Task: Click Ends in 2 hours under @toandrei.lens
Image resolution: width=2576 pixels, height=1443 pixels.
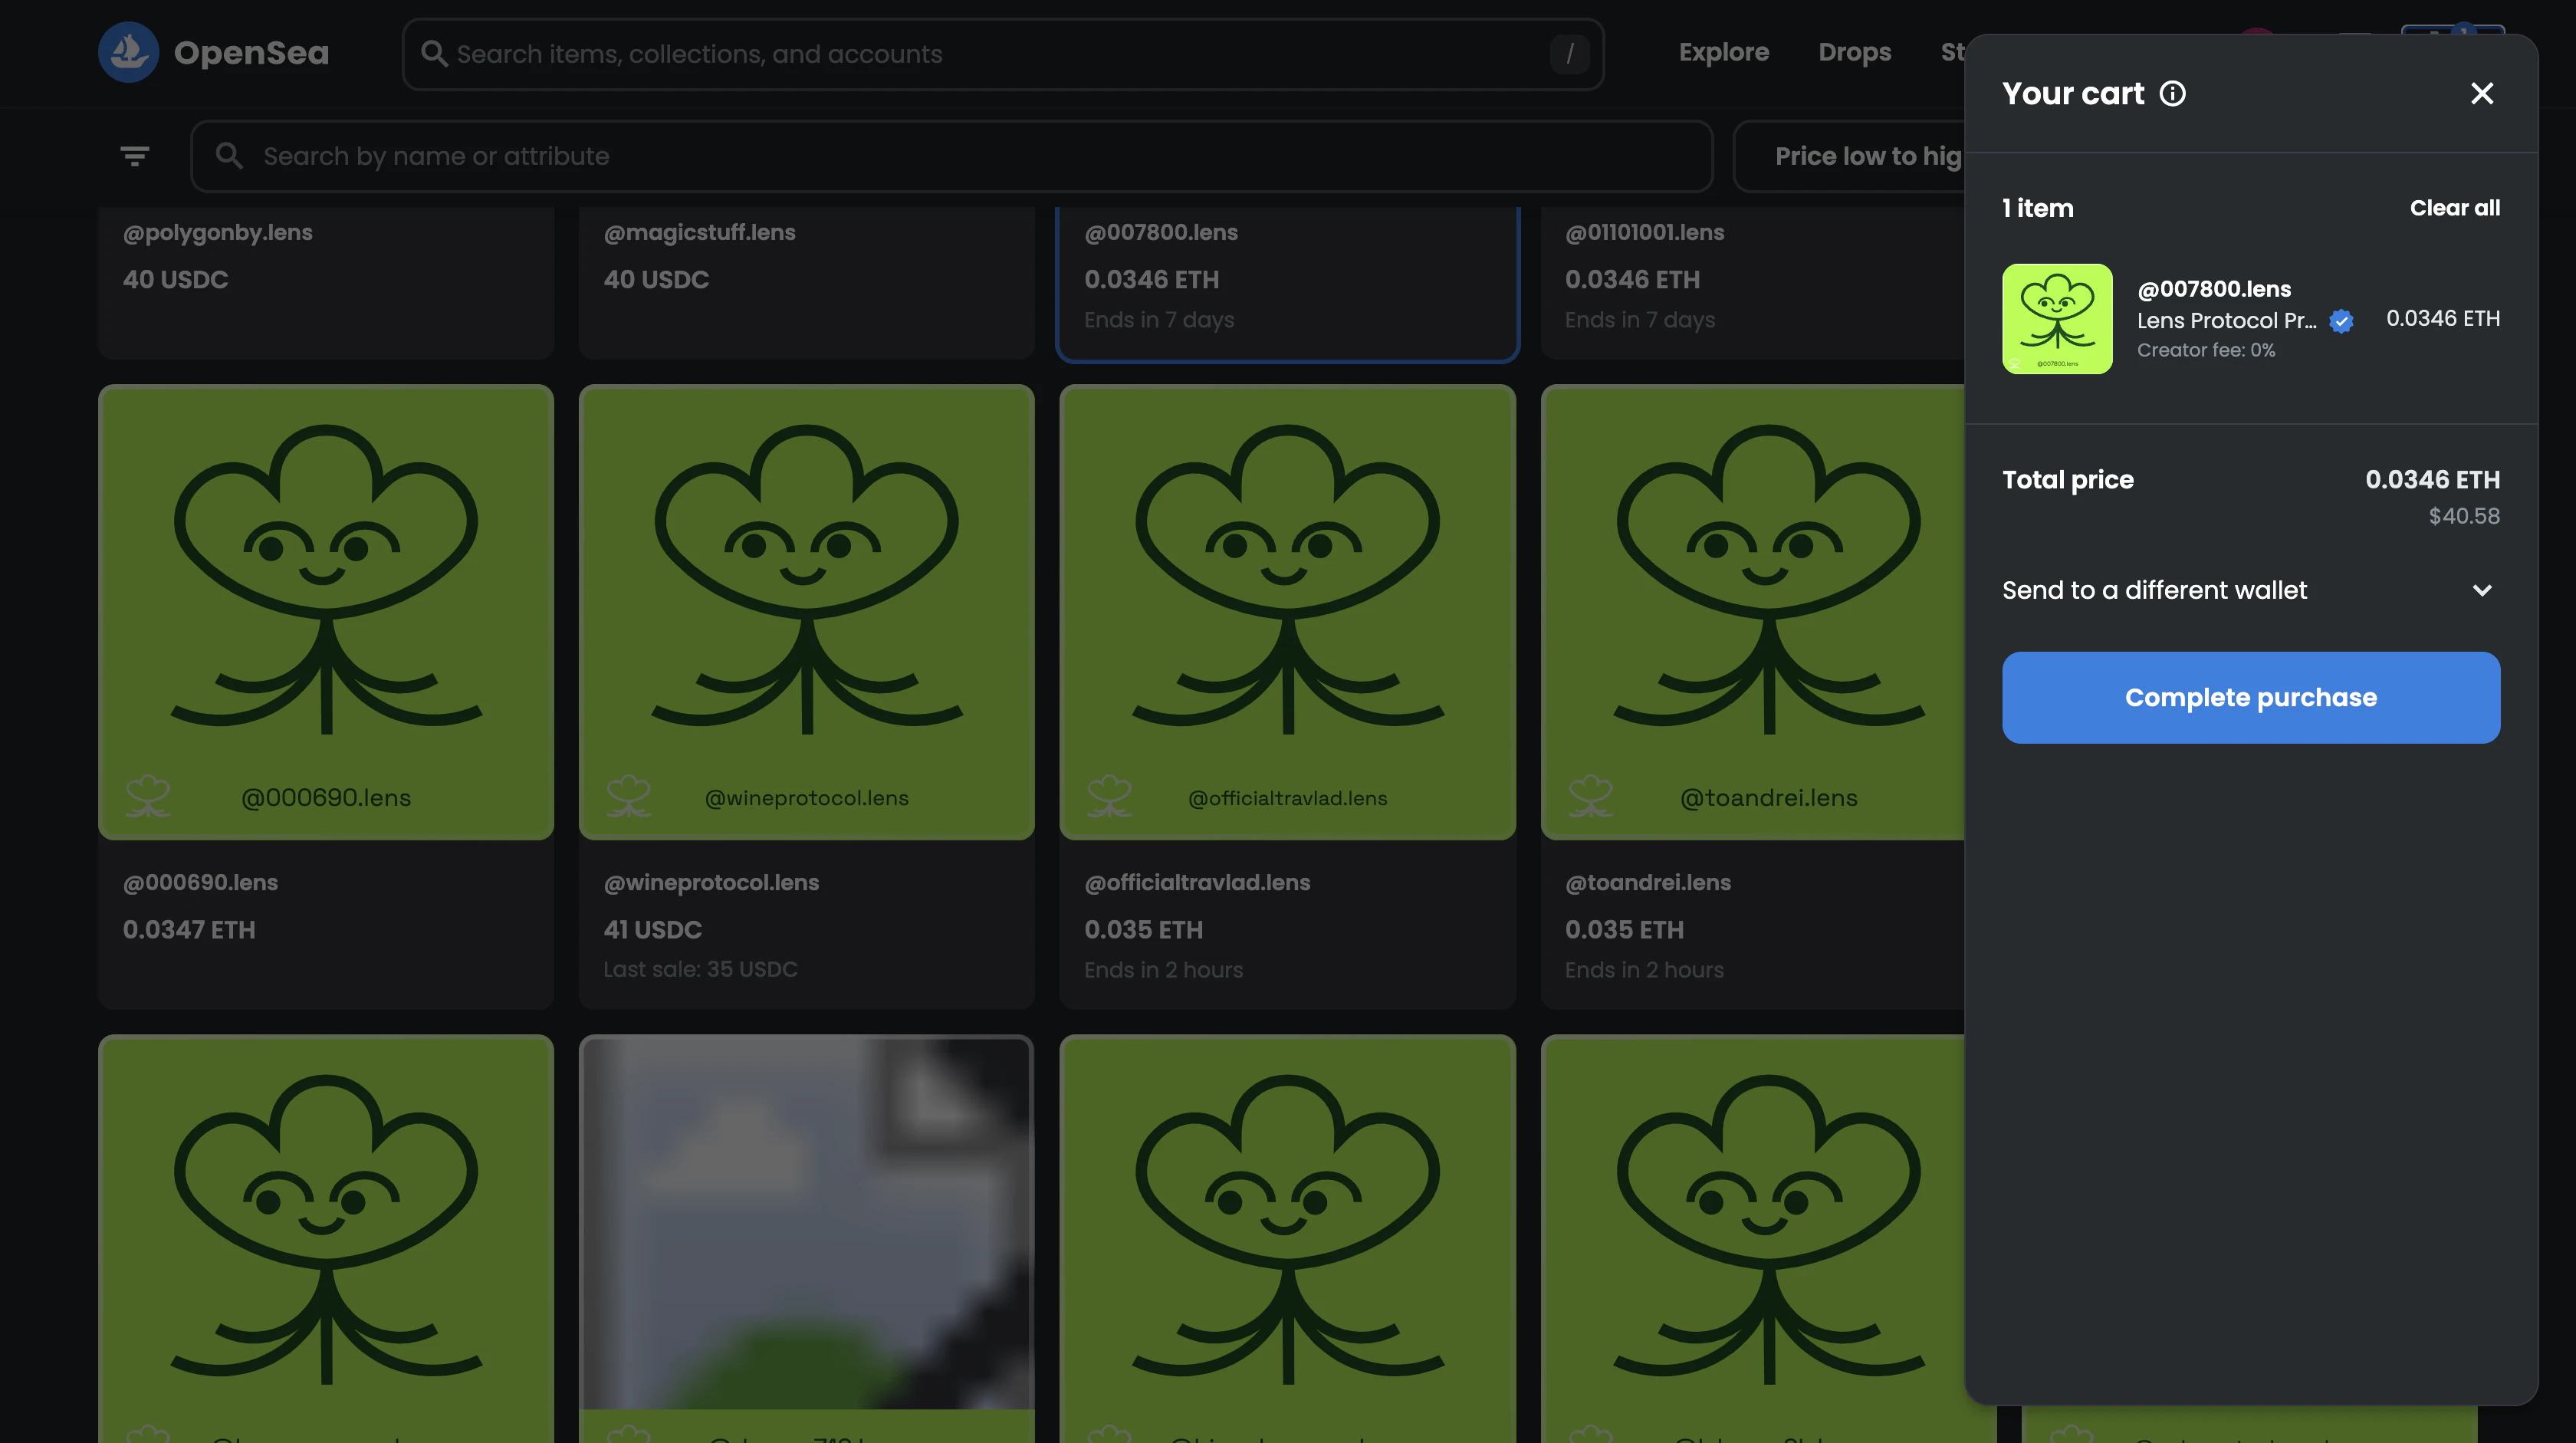Action: [x=1644, y=970]
